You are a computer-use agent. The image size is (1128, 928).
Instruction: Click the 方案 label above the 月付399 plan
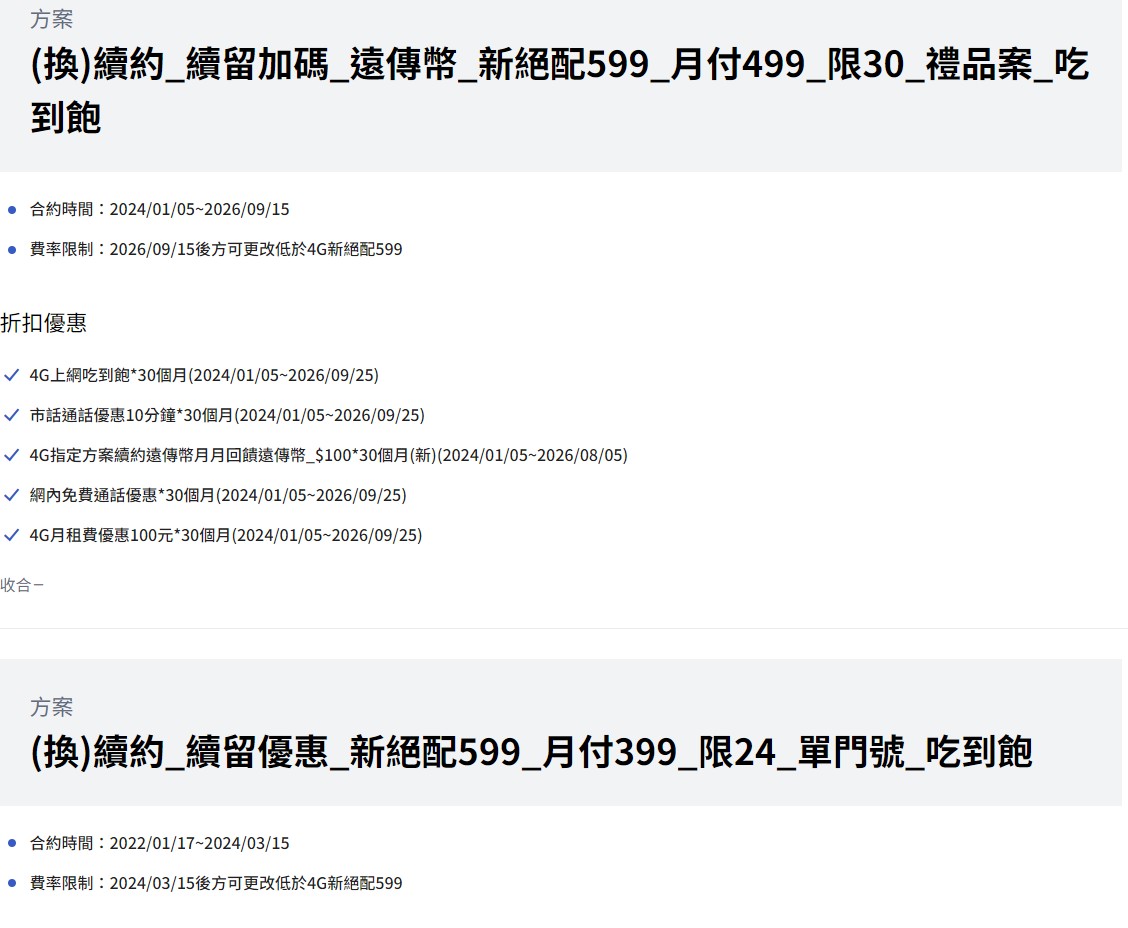coord(51,707)
